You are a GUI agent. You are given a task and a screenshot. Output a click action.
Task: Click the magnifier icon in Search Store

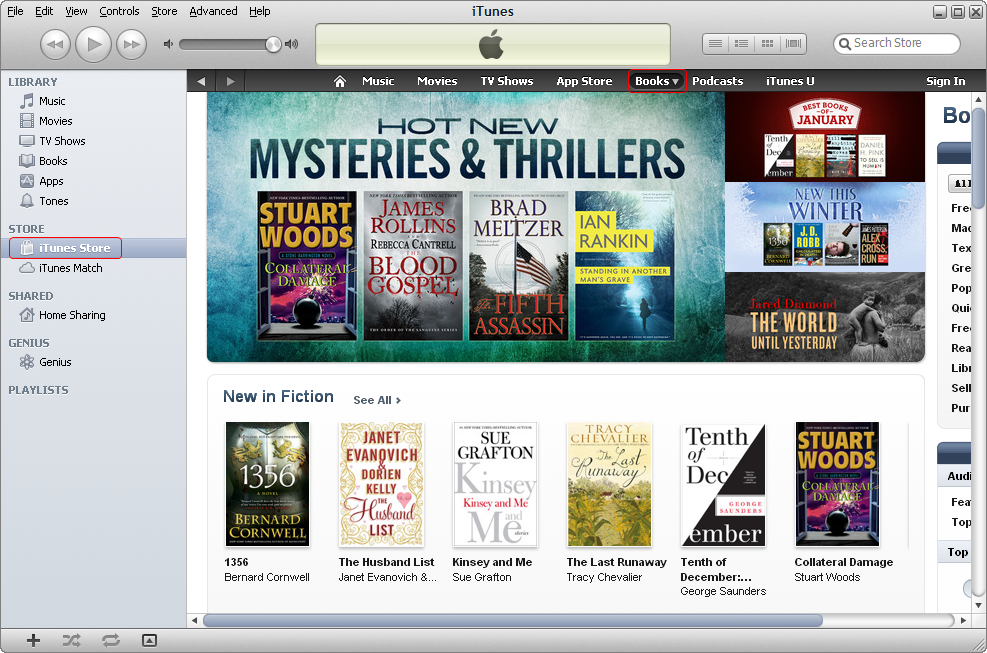(x=845, y=44)
